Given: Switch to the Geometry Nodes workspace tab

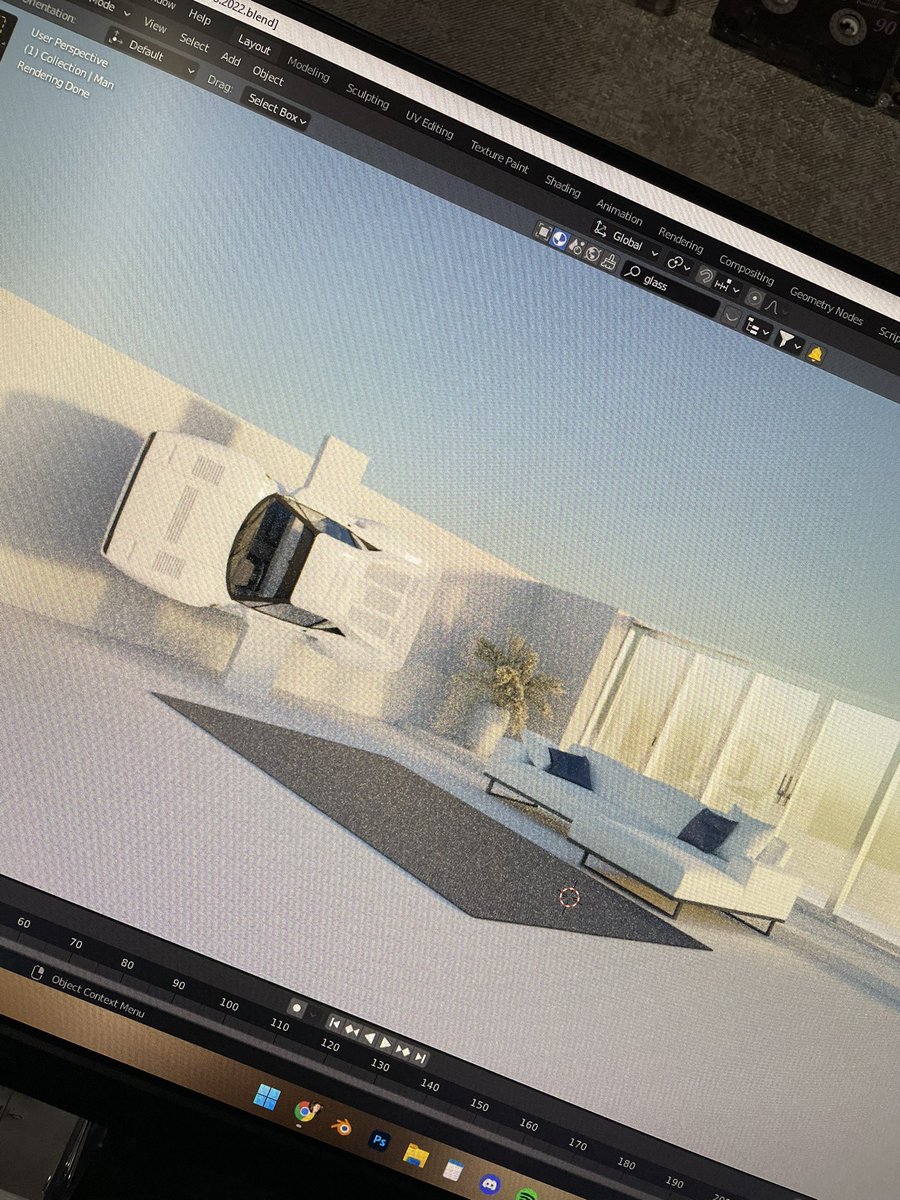Looking at the screenshot, I should pyautogui.click(x=826, y=305).
